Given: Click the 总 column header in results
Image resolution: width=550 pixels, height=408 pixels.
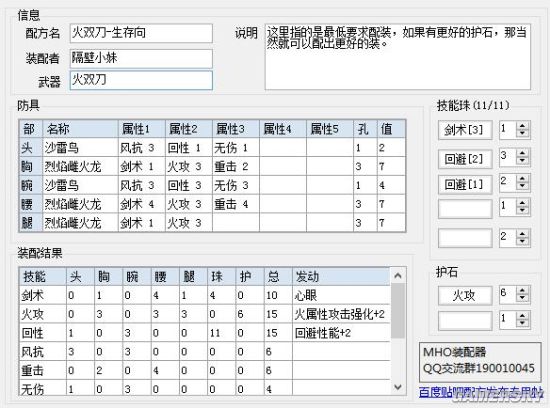Looking at the screenshot, I should click(278, 276).
